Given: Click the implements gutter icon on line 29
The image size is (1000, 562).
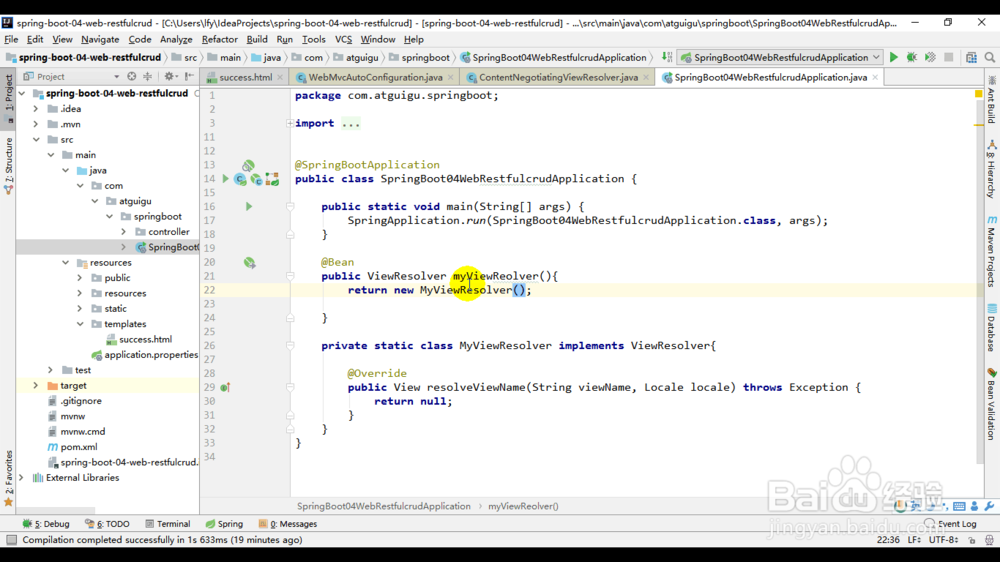Looking at the screenshot, I should click(x=225, y=387).
